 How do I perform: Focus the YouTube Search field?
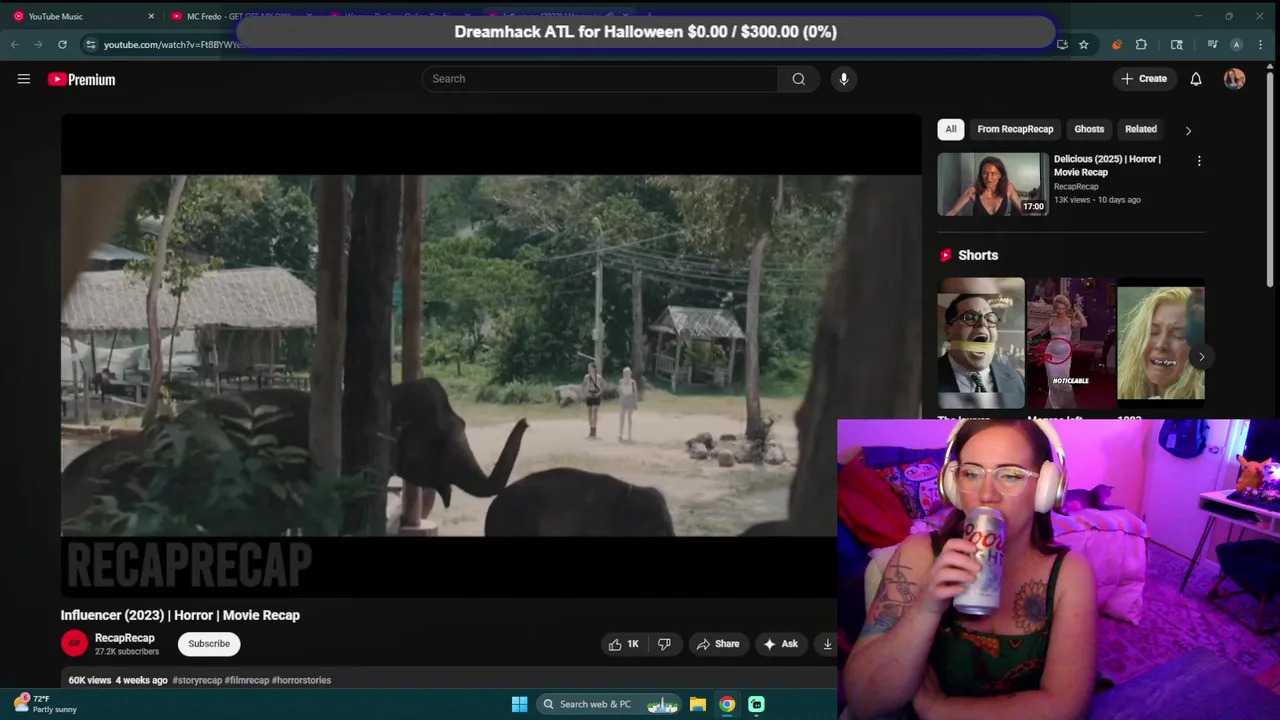[x=600, y=79]
